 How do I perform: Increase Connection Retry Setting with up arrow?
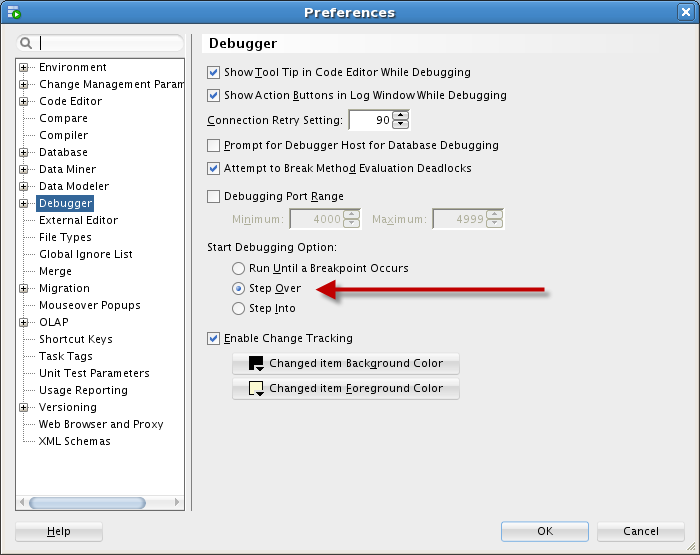[400, 116]
